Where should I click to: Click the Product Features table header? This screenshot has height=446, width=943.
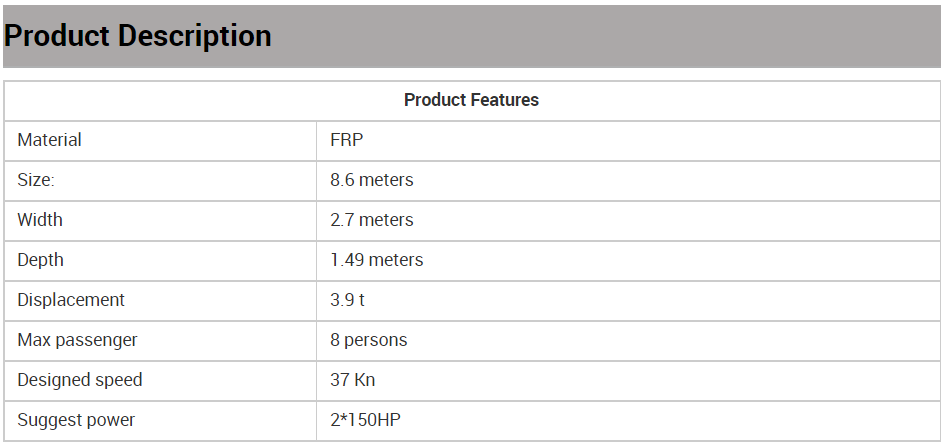[x=471, y=100]
